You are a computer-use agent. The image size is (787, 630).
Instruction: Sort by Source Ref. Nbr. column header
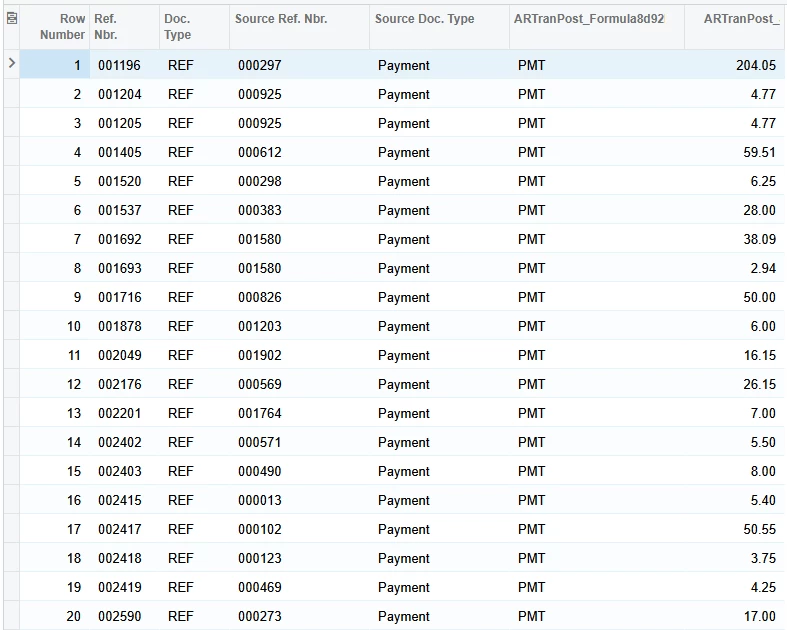coord(300,27)
